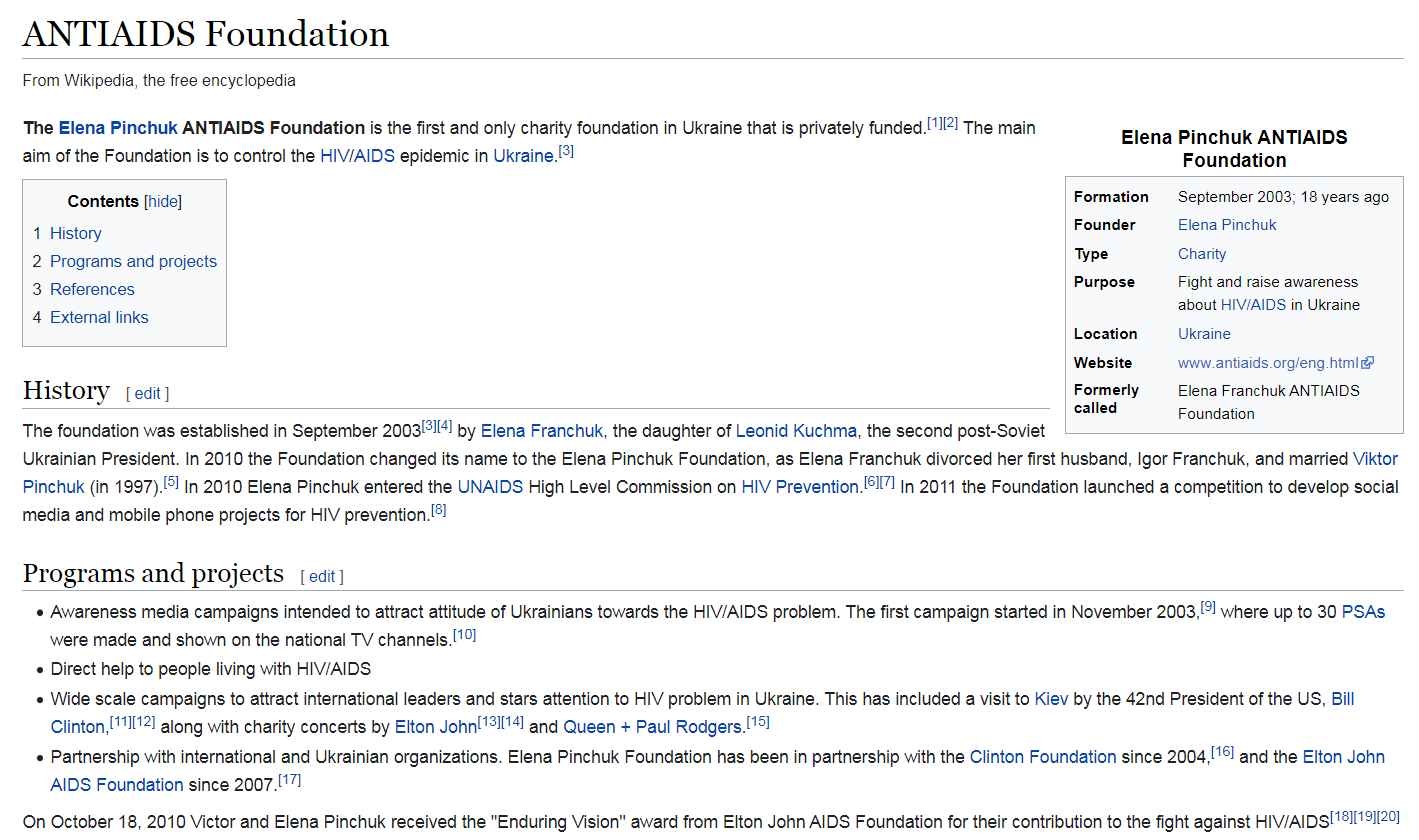Image resolution: width=1419 pixels, height=840 pixels.
Task: Open Elena Pinchuk link in intro
Action: pos(118,128)
